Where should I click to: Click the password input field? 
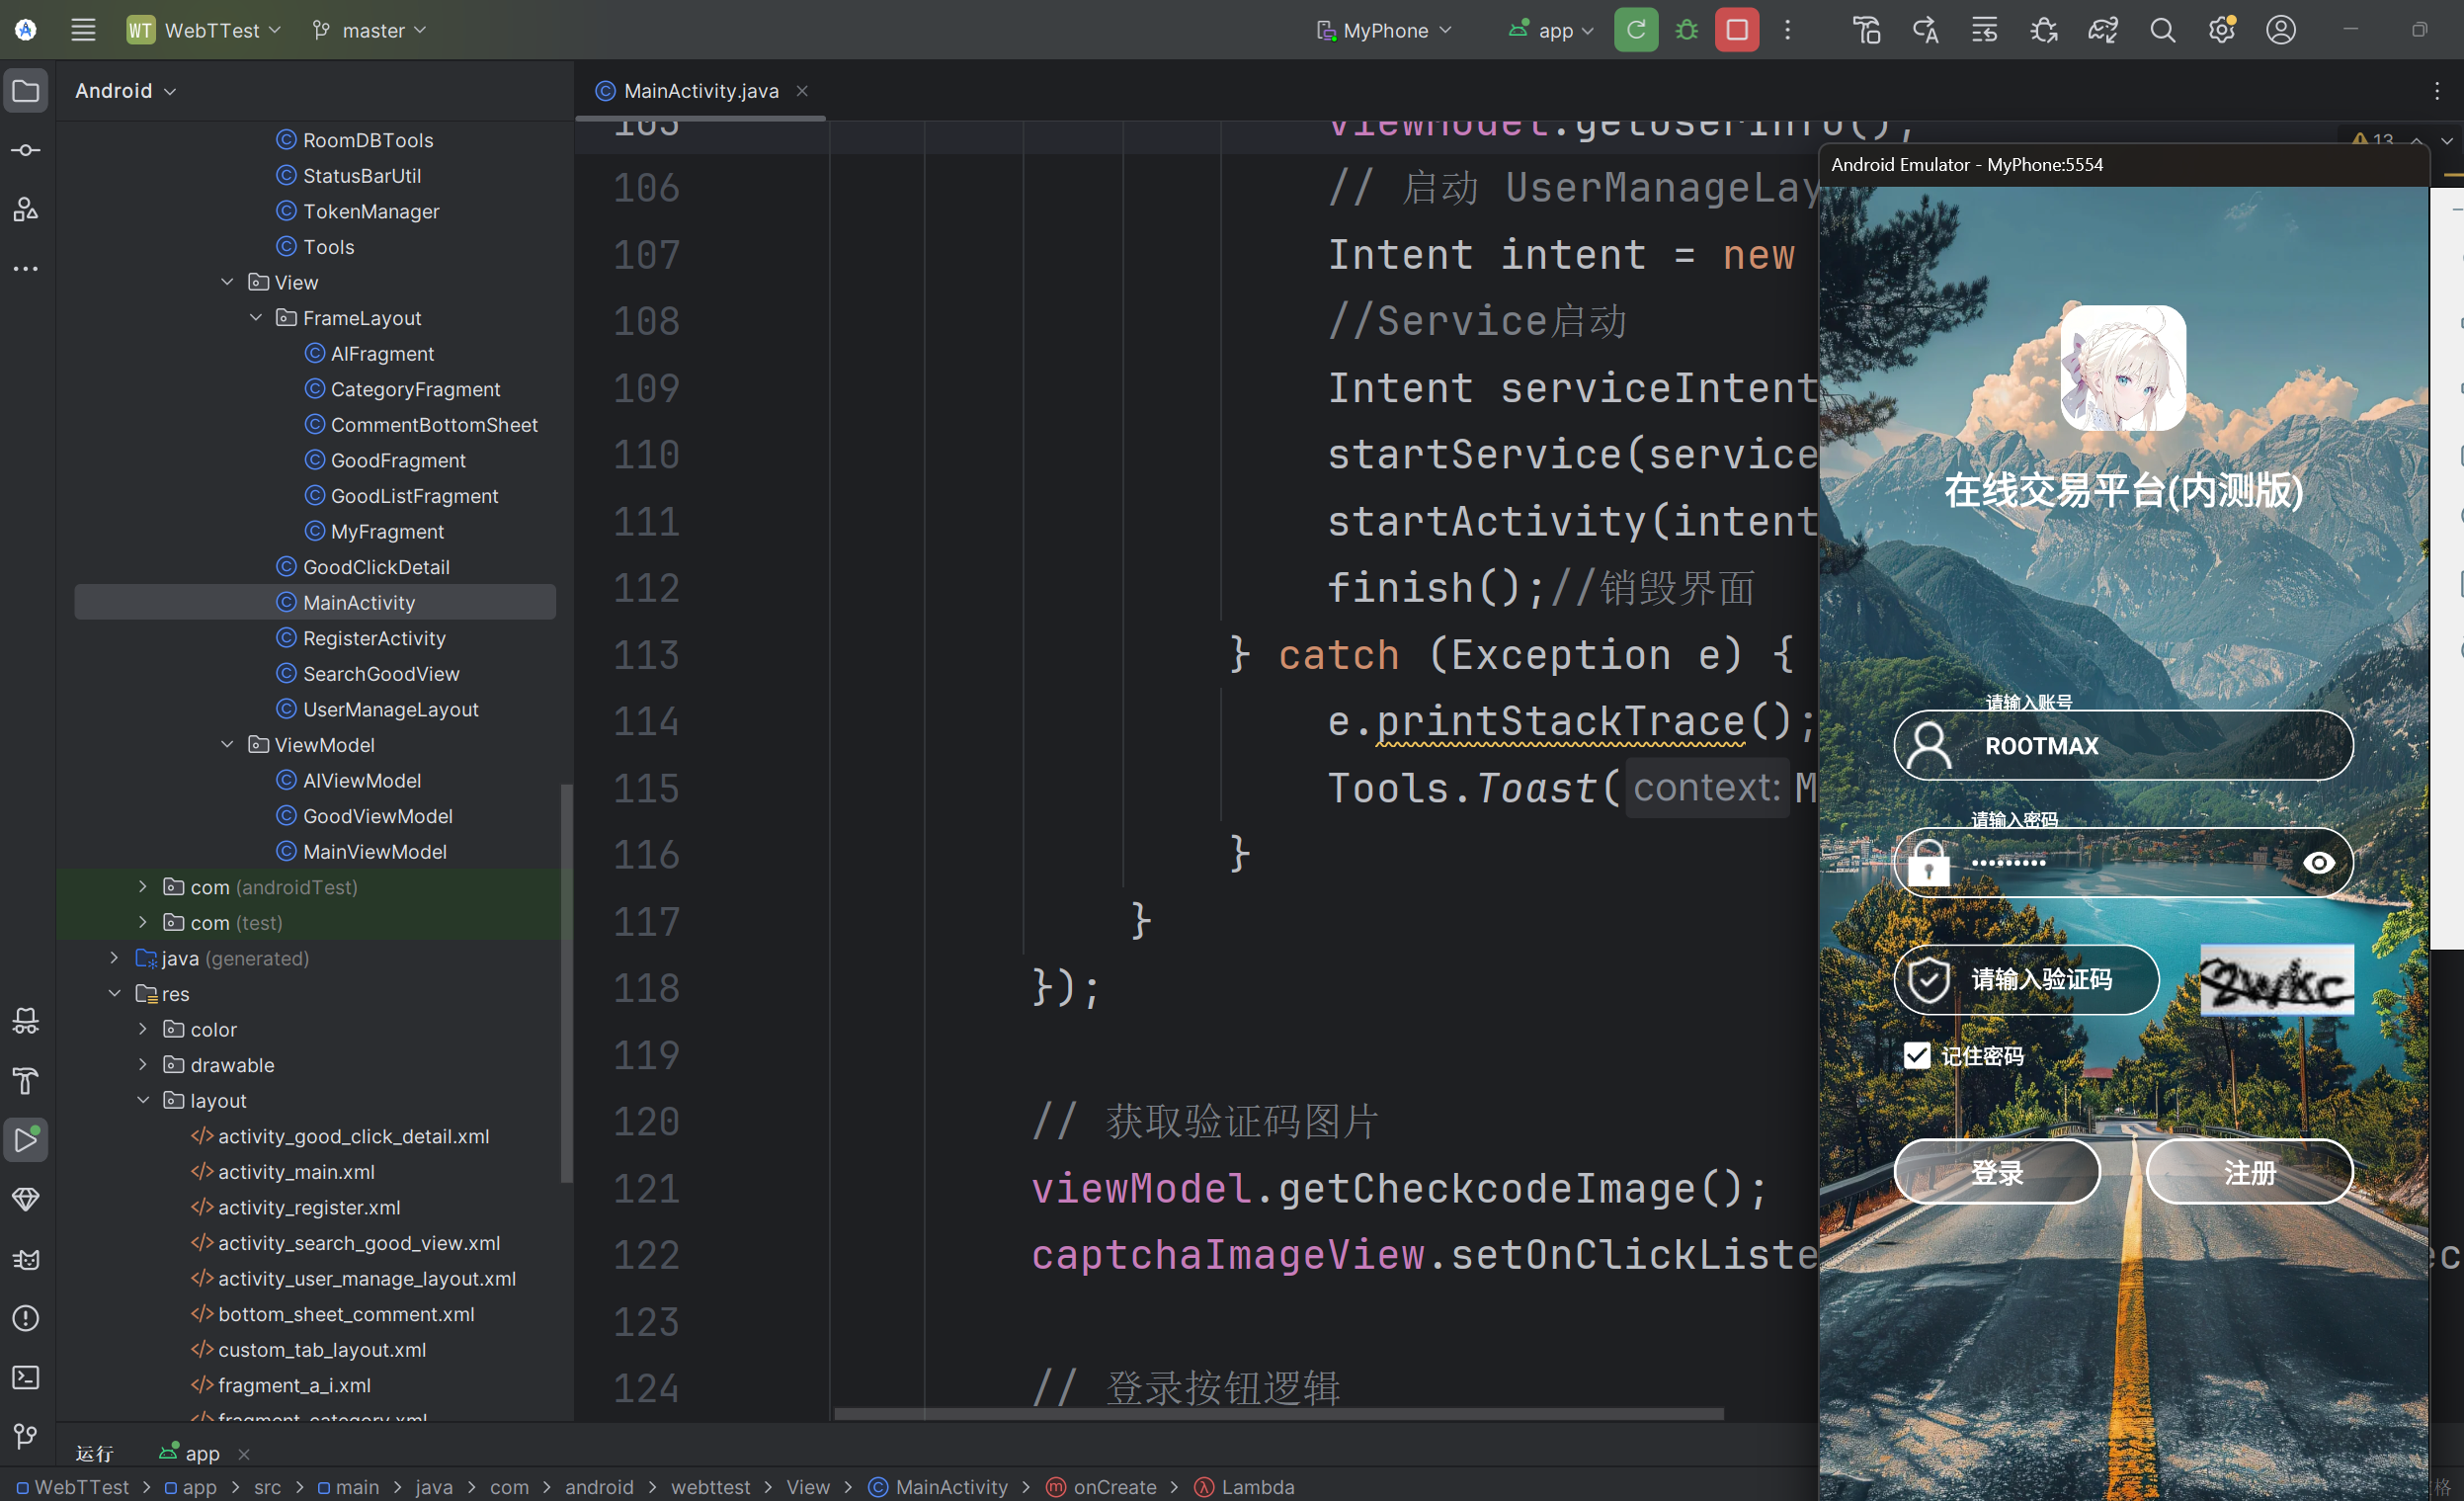click(2123, 862)
